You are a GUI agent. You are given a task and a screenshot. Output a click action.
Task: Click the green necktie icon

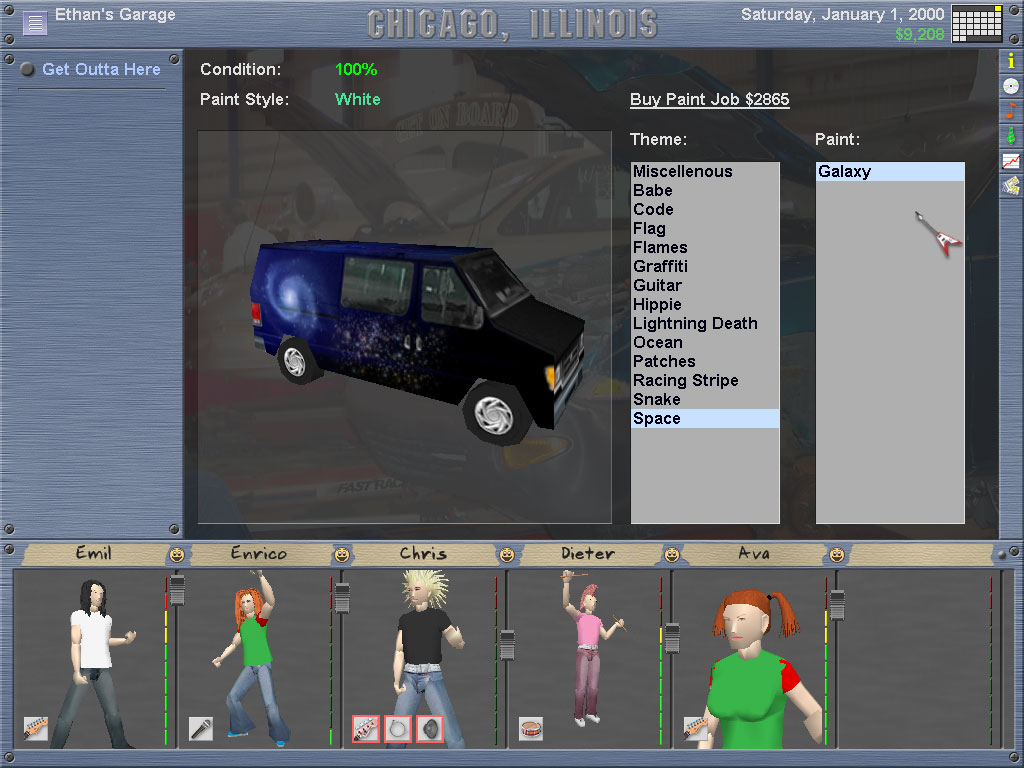[x=1011, y=135]
